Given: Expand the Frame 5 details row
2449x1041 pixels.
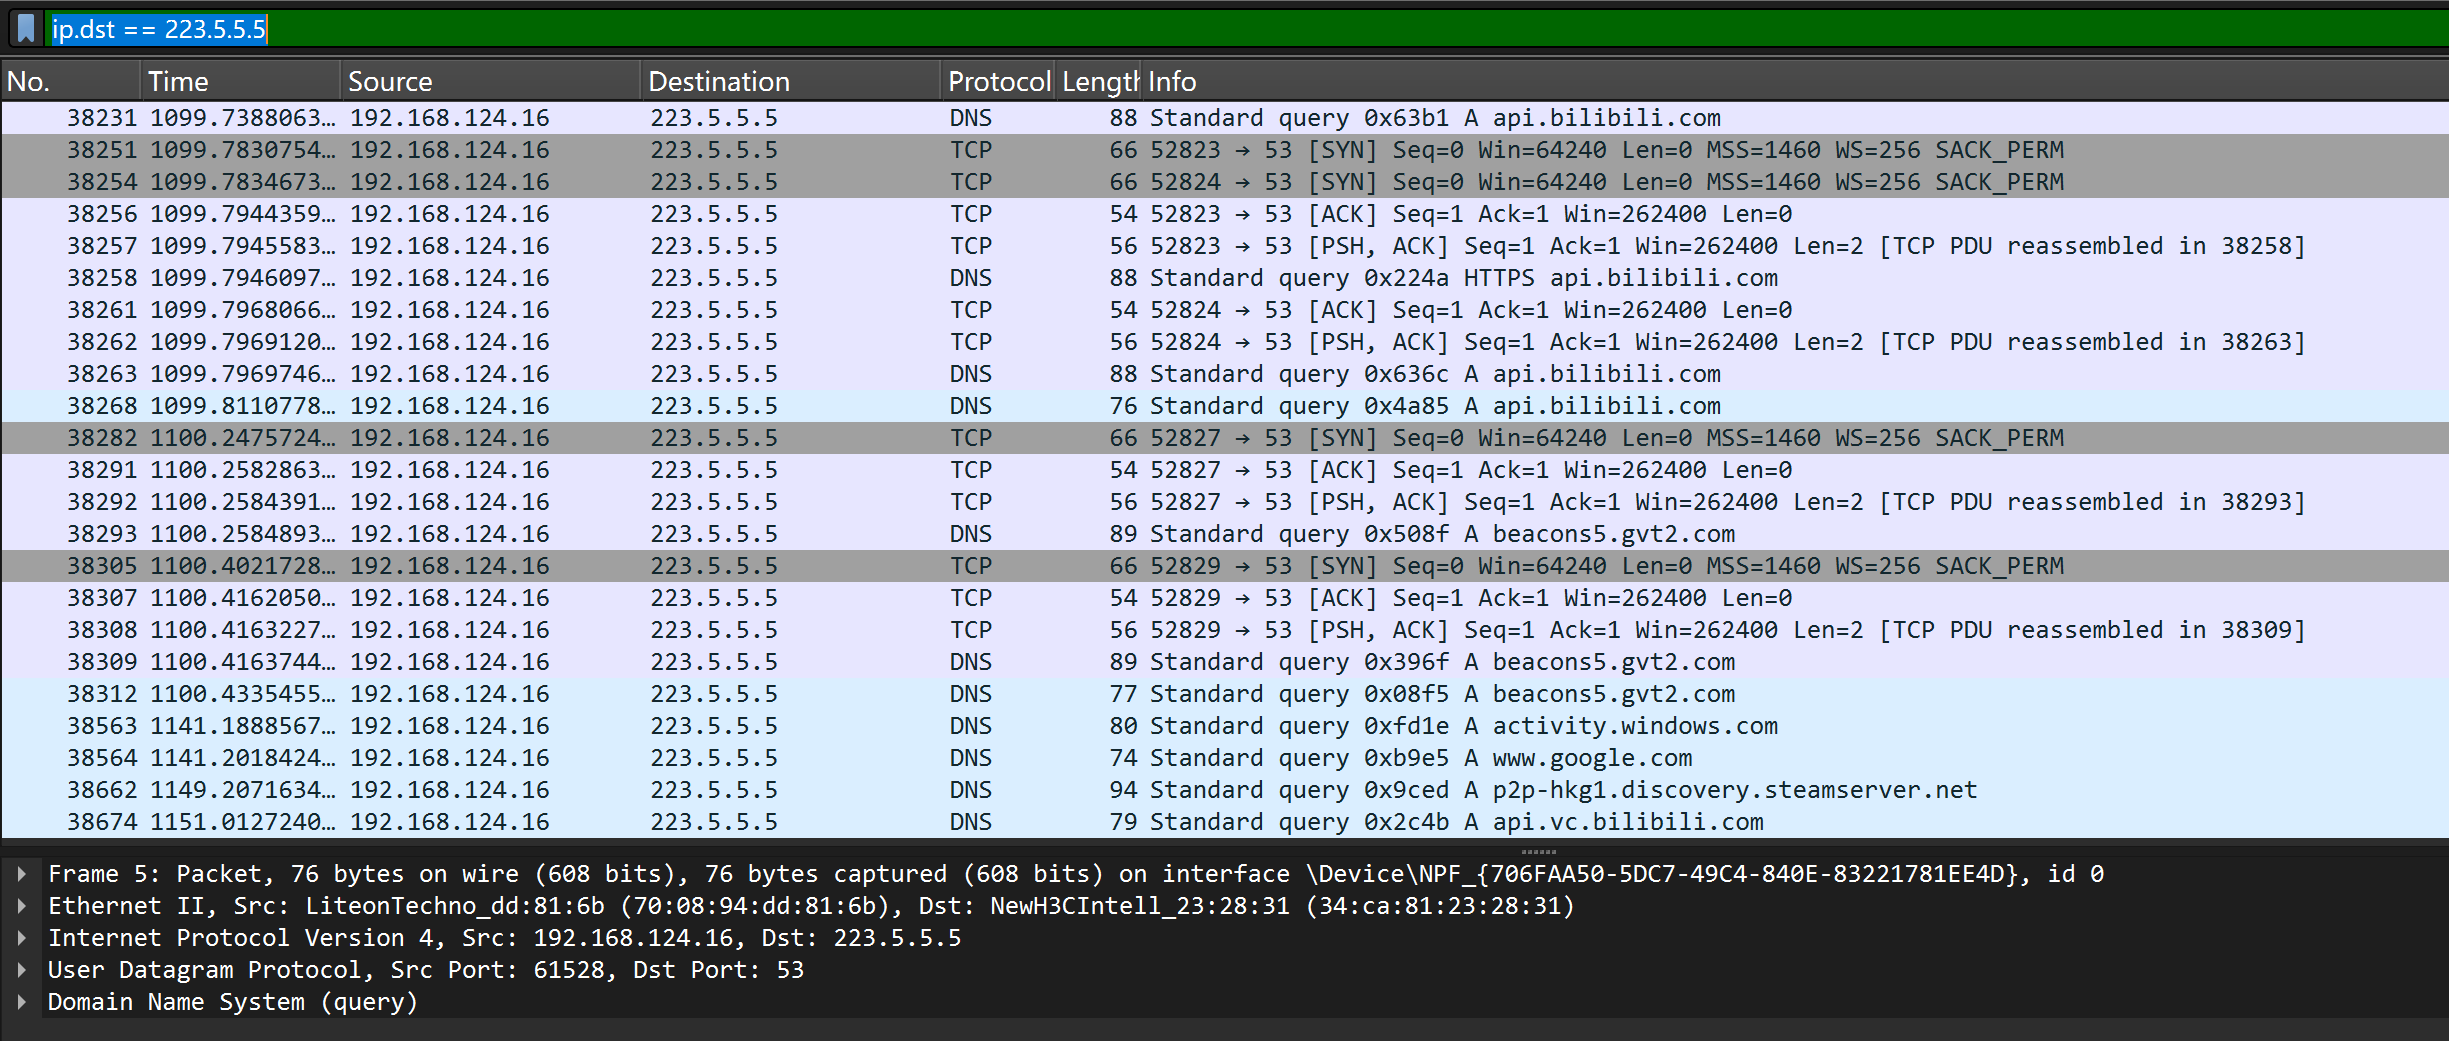Looking at the screenshot, I should (22, 874).
